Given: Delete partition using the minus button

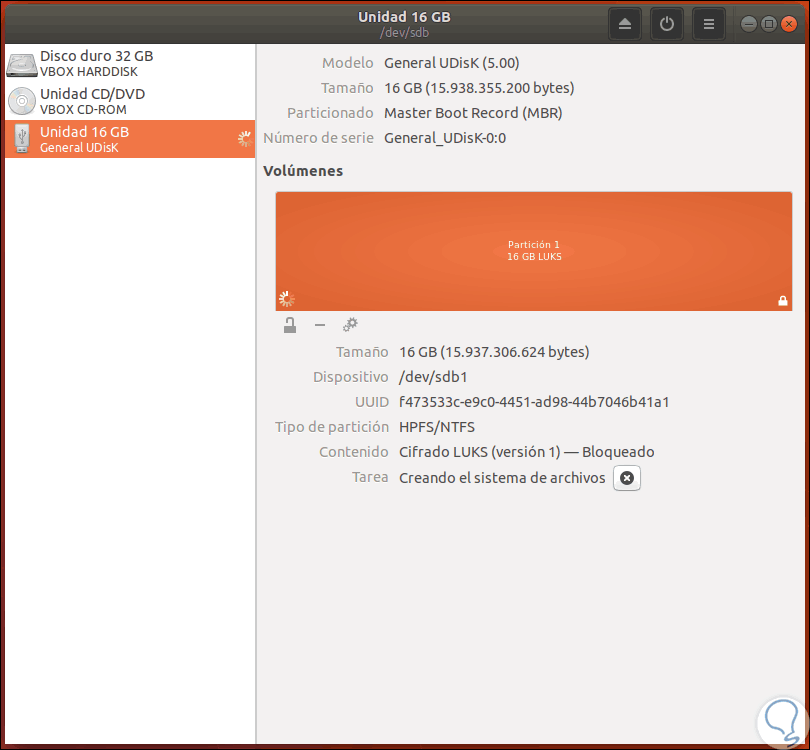Looking at the screenshot, I should tap(320, 325).
